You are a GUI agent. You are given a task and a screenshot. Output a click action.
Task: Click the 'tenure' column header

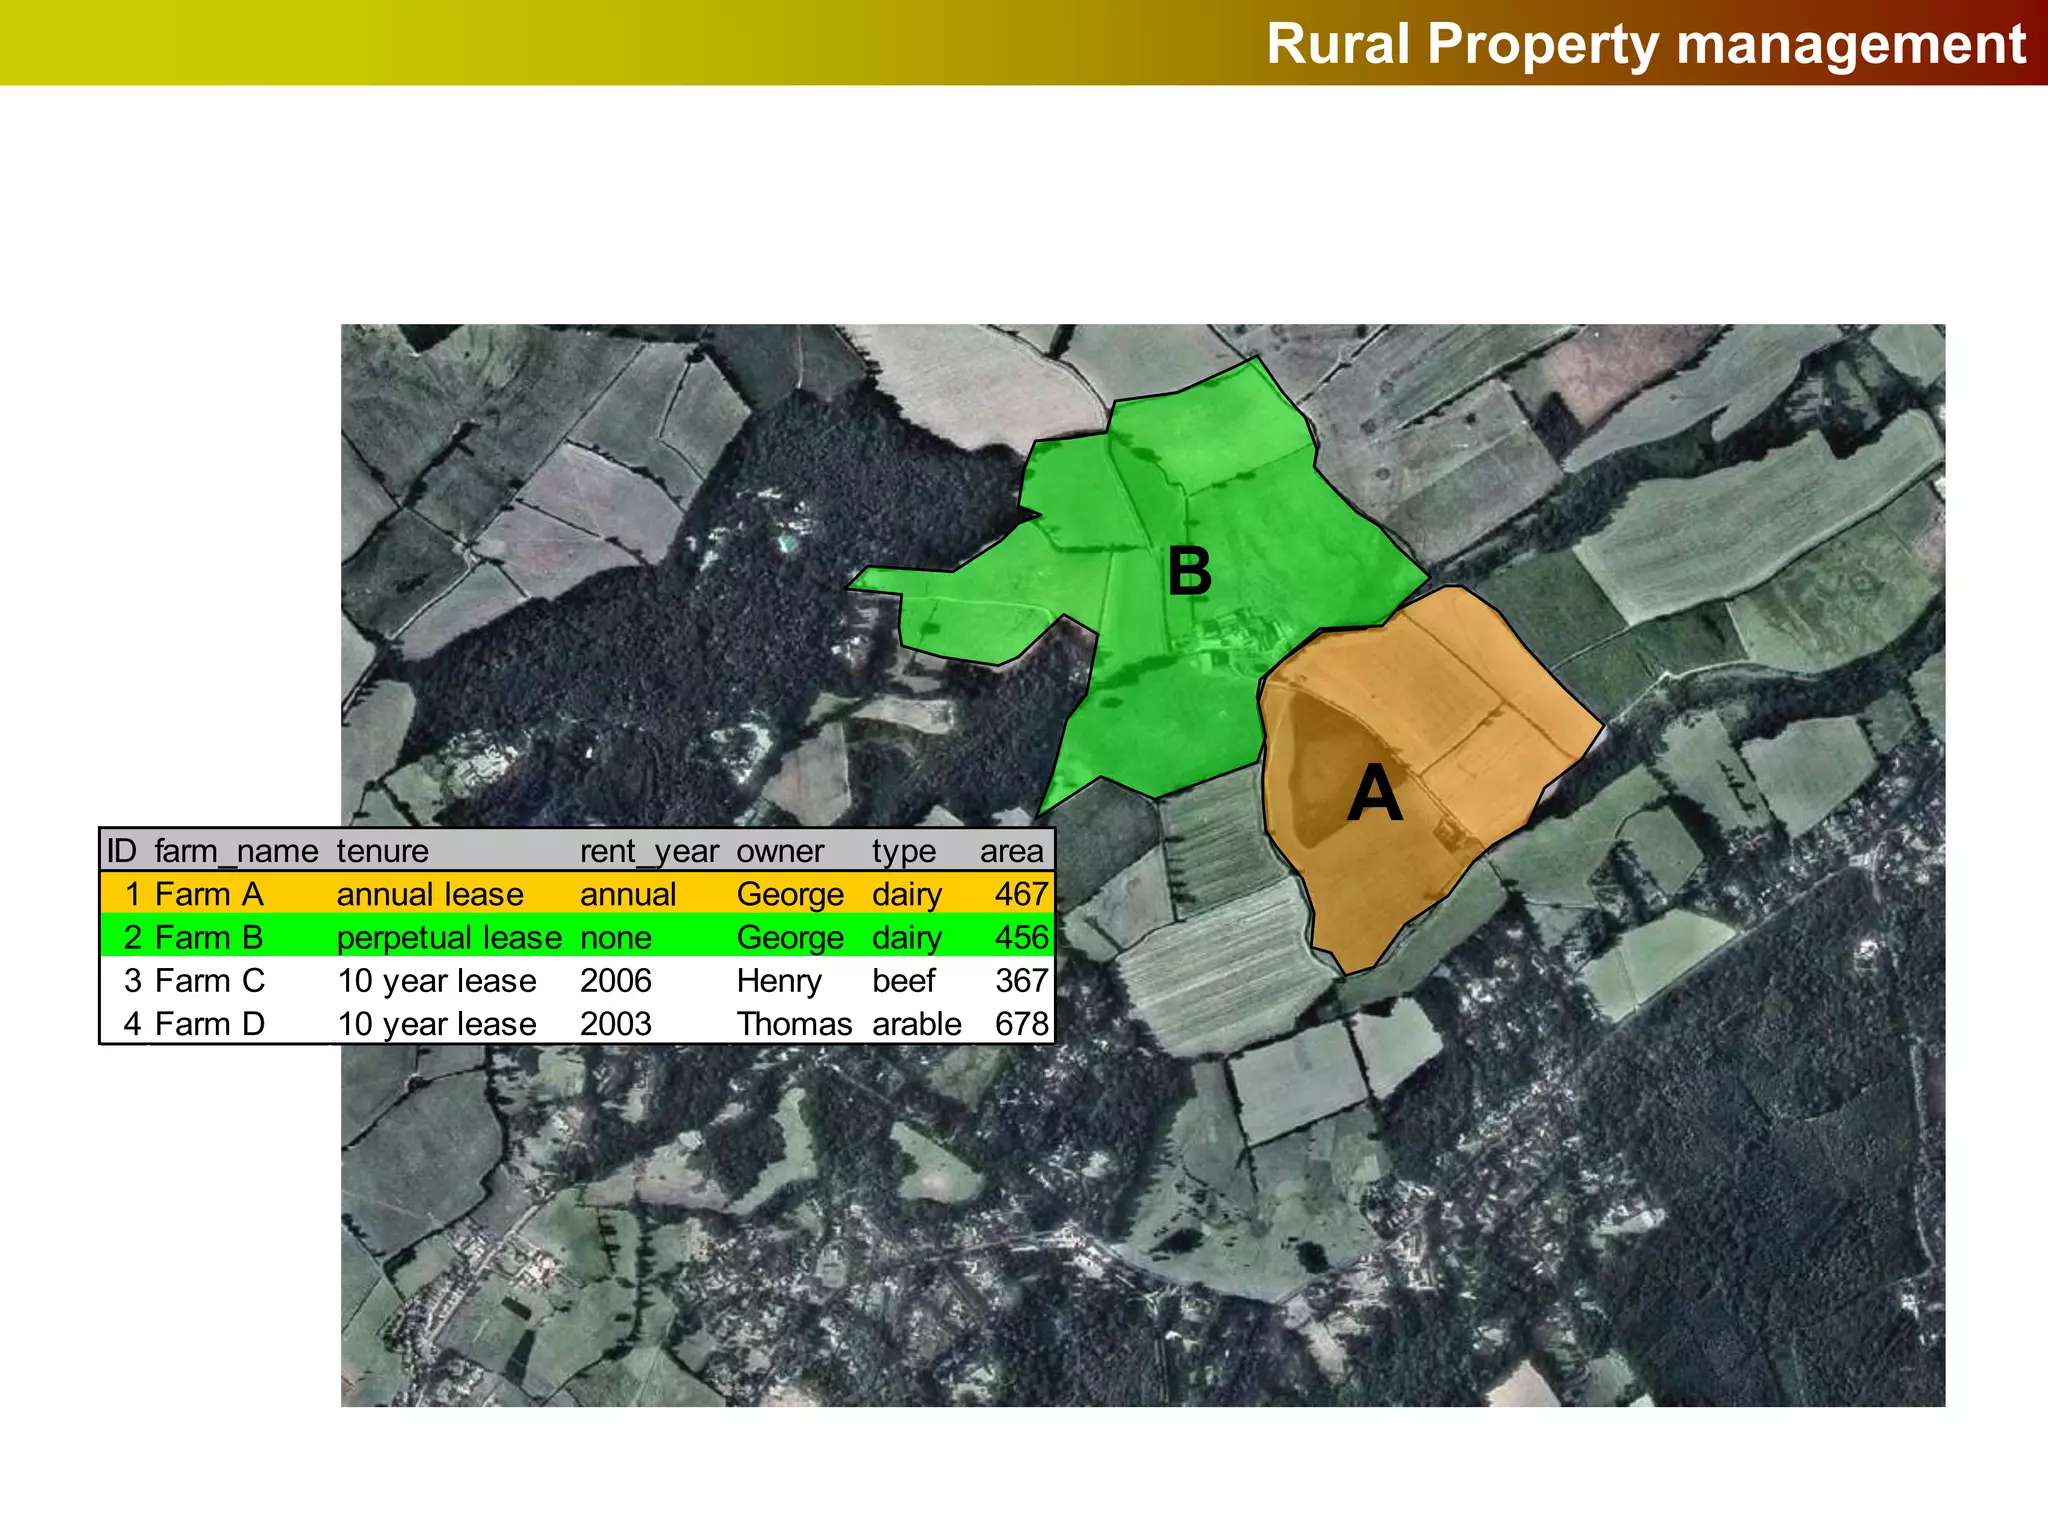(x=382, y=851)
